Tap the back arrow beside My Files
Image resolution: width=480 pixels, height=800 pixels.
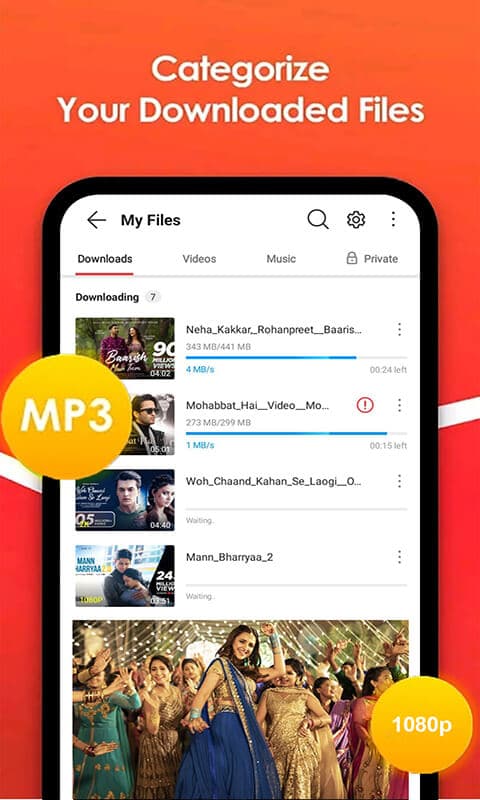click(x=96, y=220)
